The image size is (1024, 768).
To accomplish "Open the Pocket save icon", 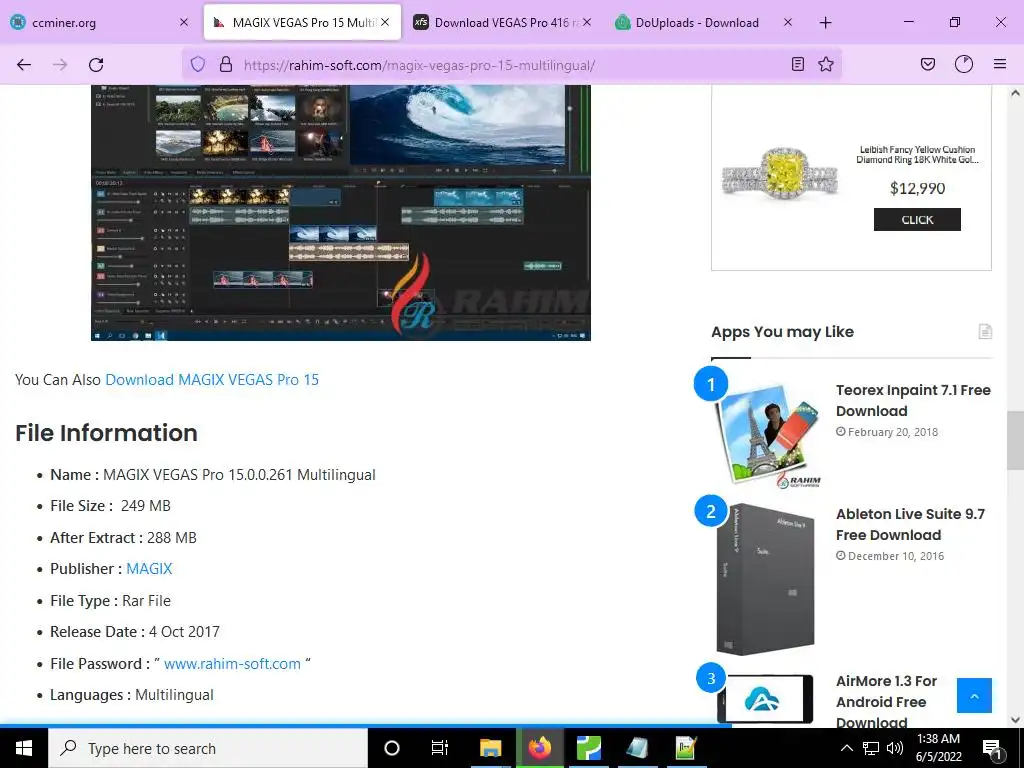I will pyautogui.click(x=927, y=65).
